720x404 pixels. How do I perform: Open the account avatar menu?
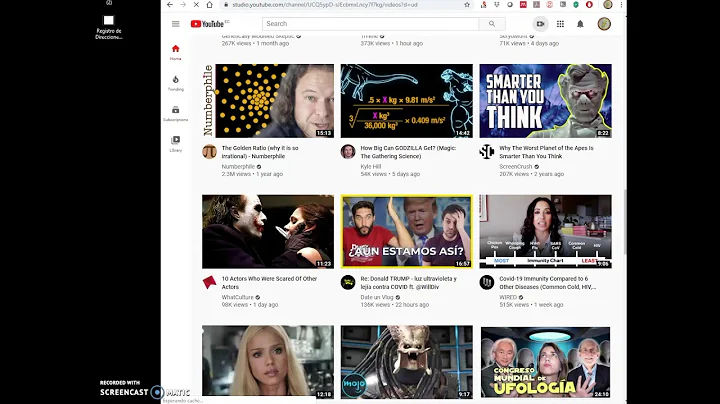(x=604, y=24)
